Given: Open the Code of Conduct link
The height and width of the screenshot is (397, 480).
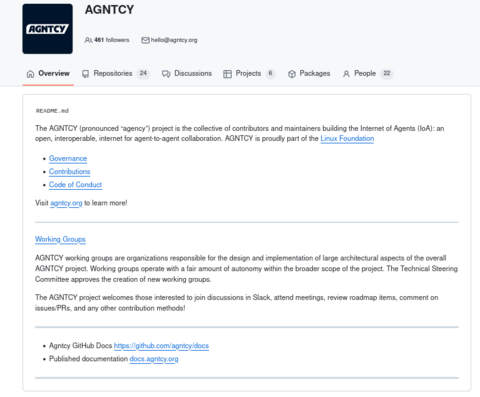Looking at the screenshot, I should (75, 185).
